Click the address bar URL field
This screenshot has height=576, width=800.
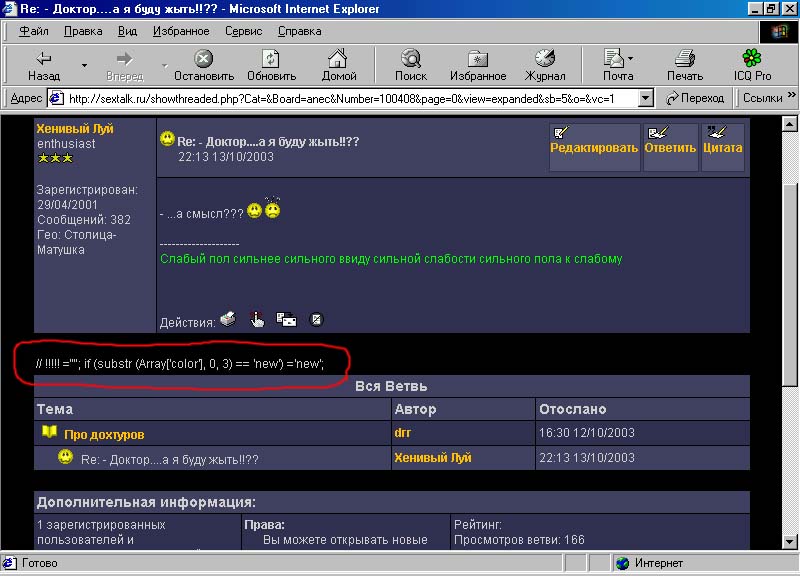click(x=350, y=98)
